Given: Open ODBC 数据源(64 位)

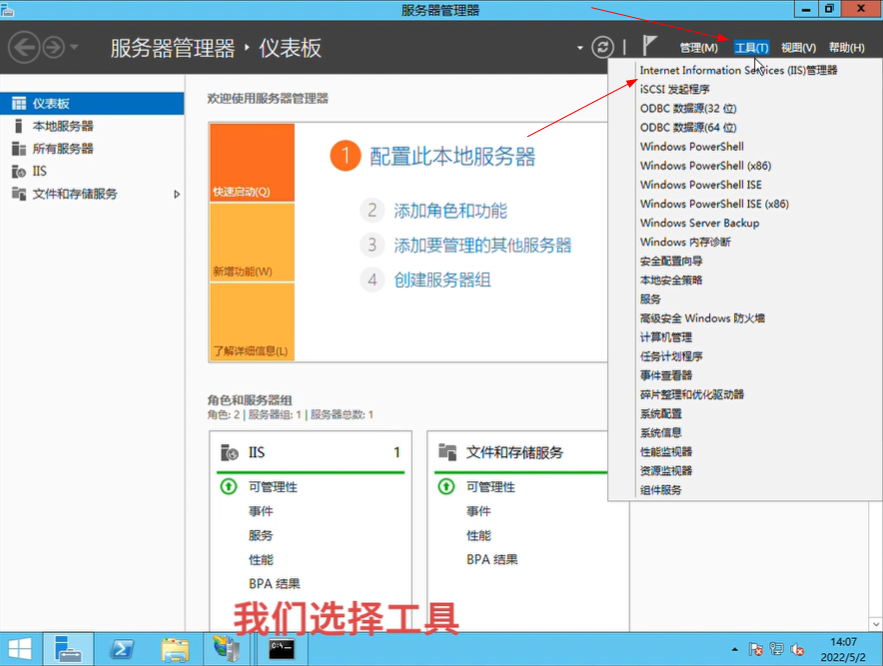Looking at the screenshot, I should click(688, 128).
